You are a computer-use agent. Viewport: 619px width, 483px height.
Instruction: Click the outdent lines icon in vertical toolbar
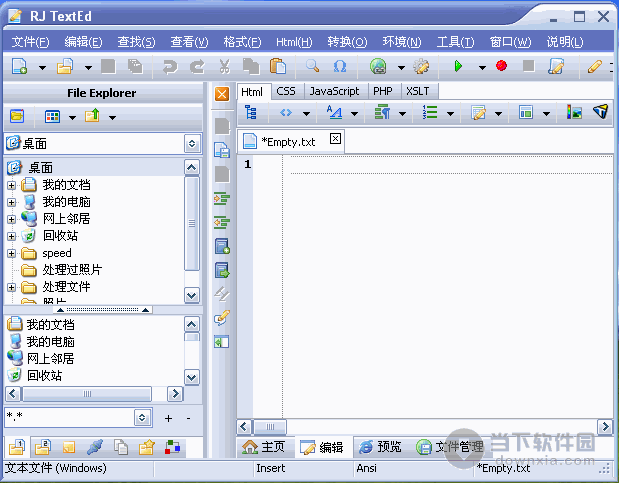222,222
